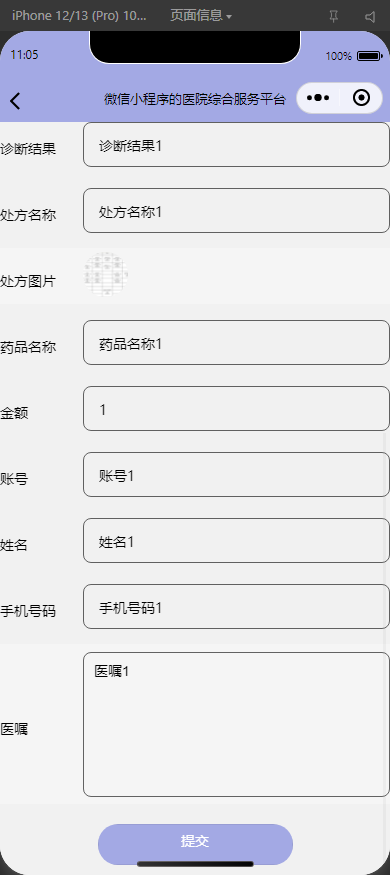Click the page title 微信小程序的医院综合服务平台
The image size is (390, 875).
pyautogui.click(x=195, y=99)
